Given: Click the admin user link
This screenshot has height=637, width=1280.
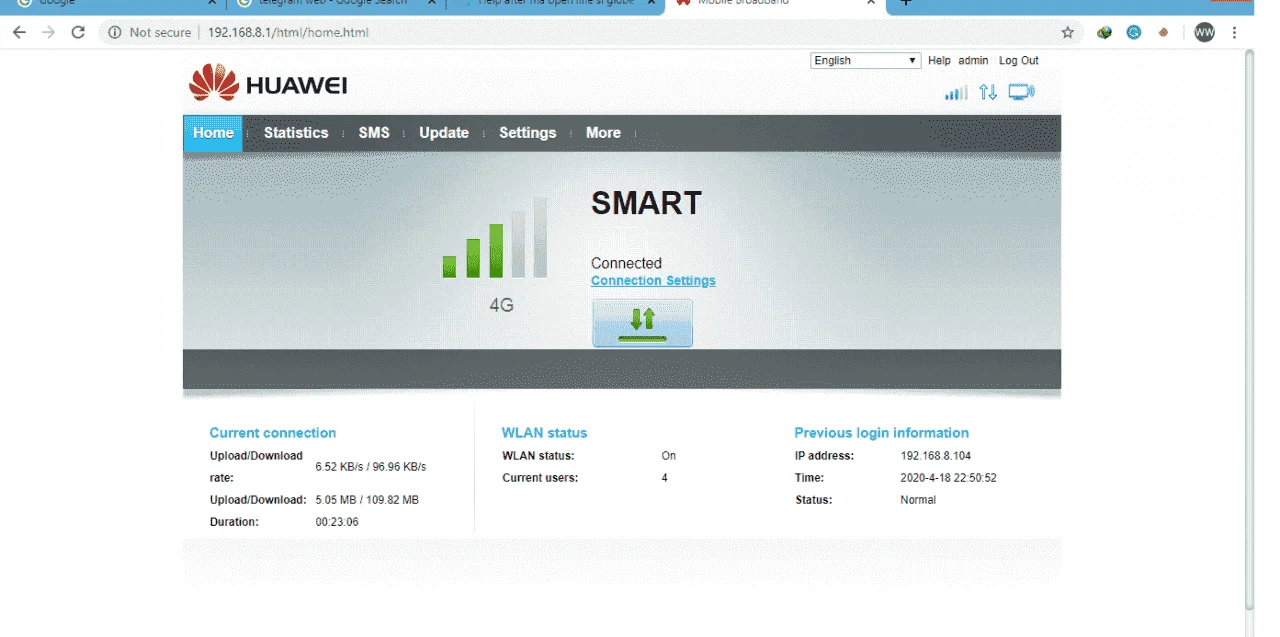Looking at the screenshot, I should [x=973, y=61].
